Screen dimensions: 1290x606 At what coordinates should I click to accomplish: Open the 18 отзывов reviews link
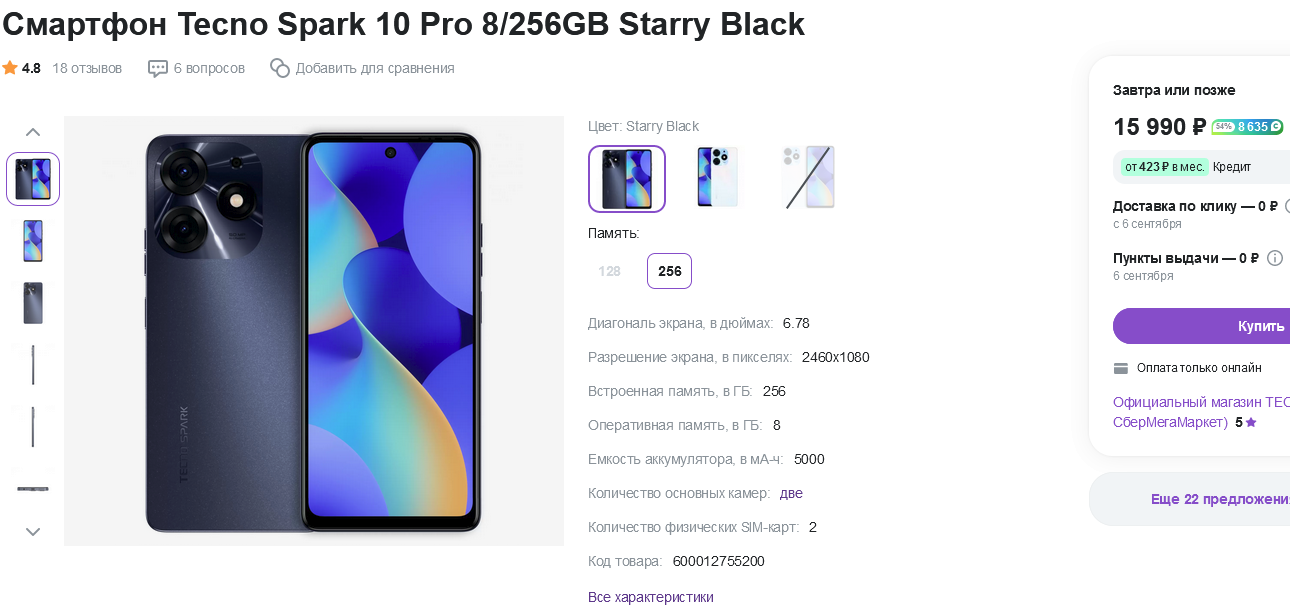point(87,68)
